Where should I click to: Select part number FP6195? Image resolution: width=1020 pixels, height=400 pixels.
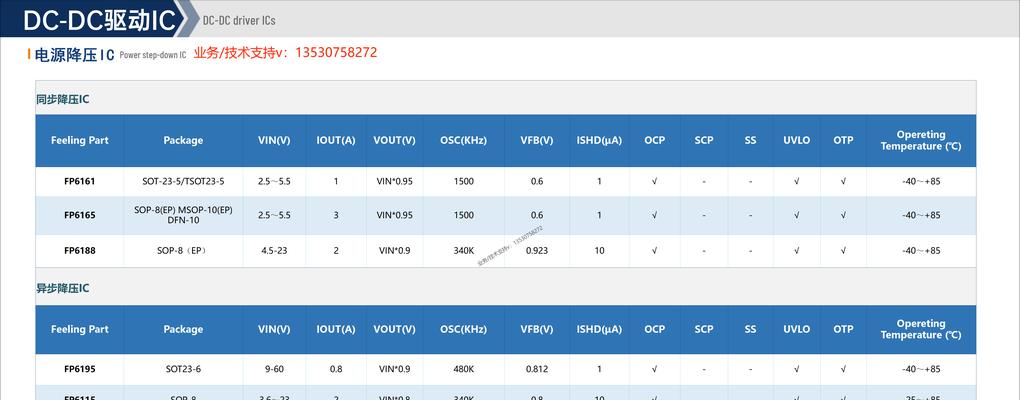(79, 369)
